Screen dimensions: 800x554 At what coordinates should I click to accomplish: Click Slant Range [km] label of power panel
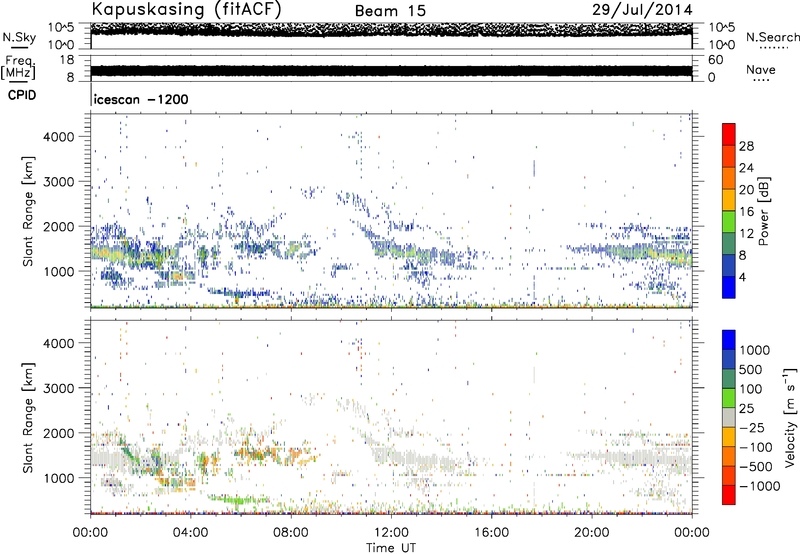28,211
